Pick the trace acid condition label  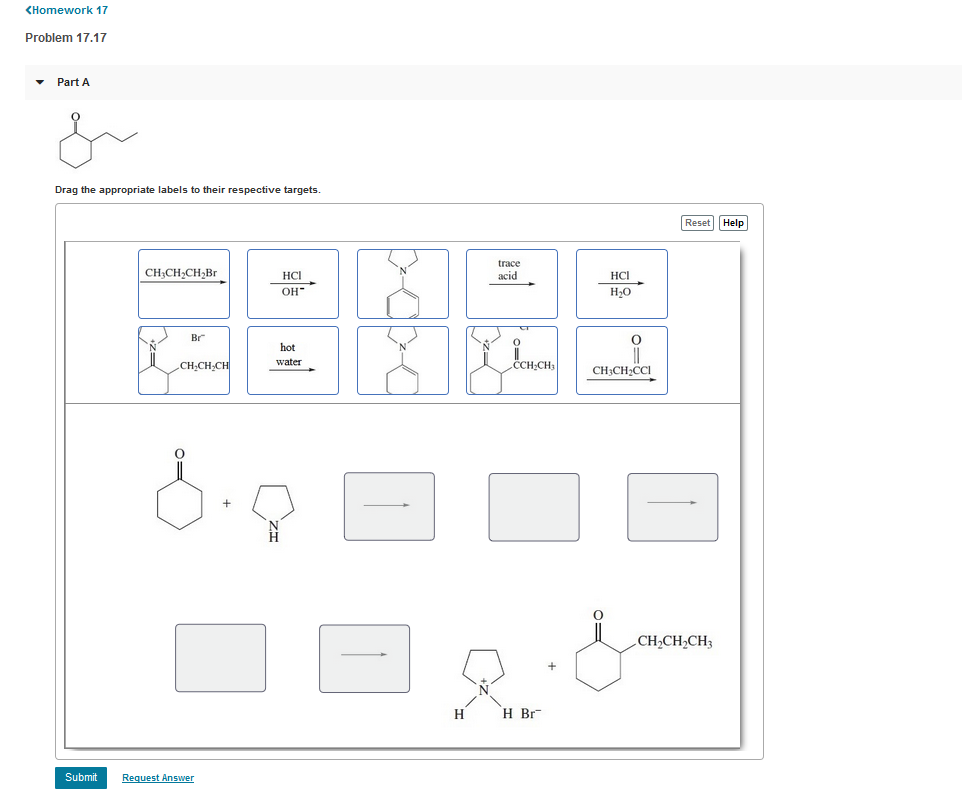click(x=511, y=283)
